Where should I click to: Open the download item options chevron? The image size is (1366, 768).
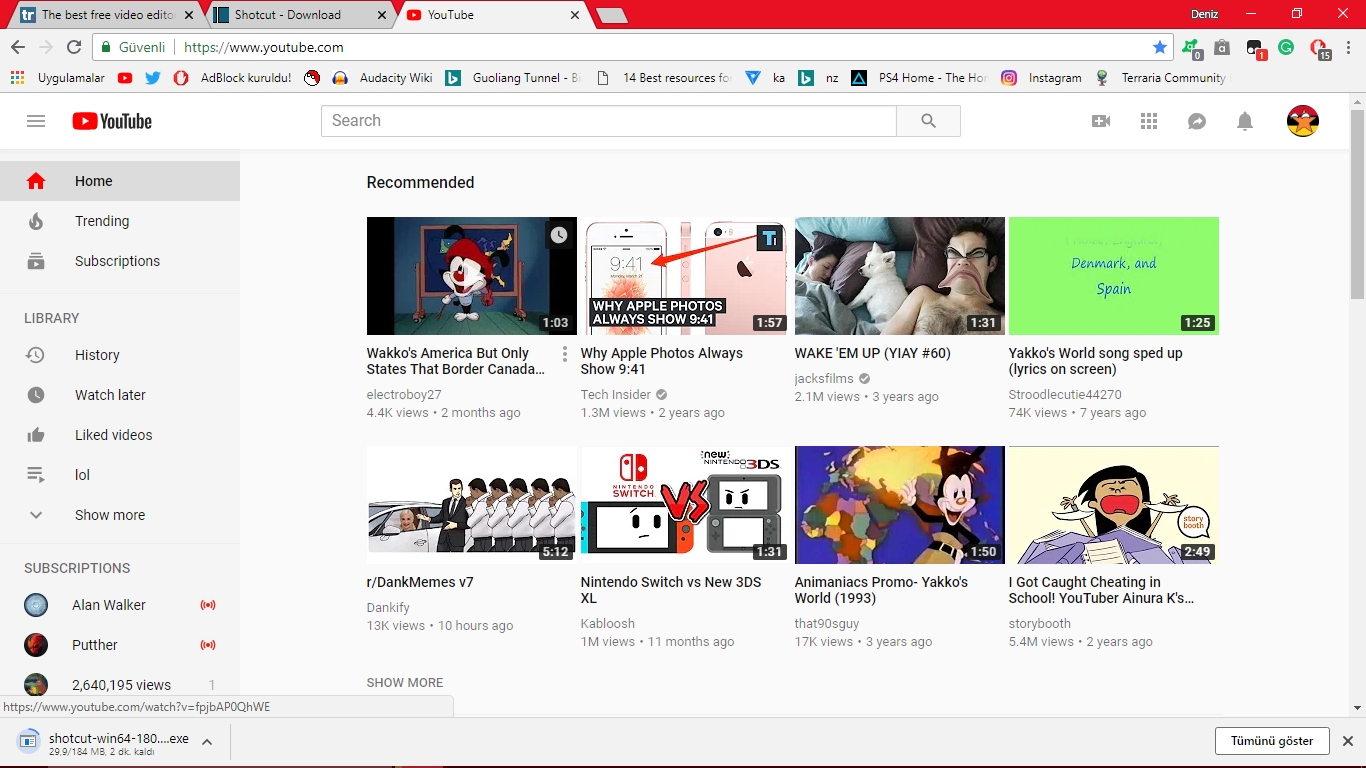coord(207,742)
